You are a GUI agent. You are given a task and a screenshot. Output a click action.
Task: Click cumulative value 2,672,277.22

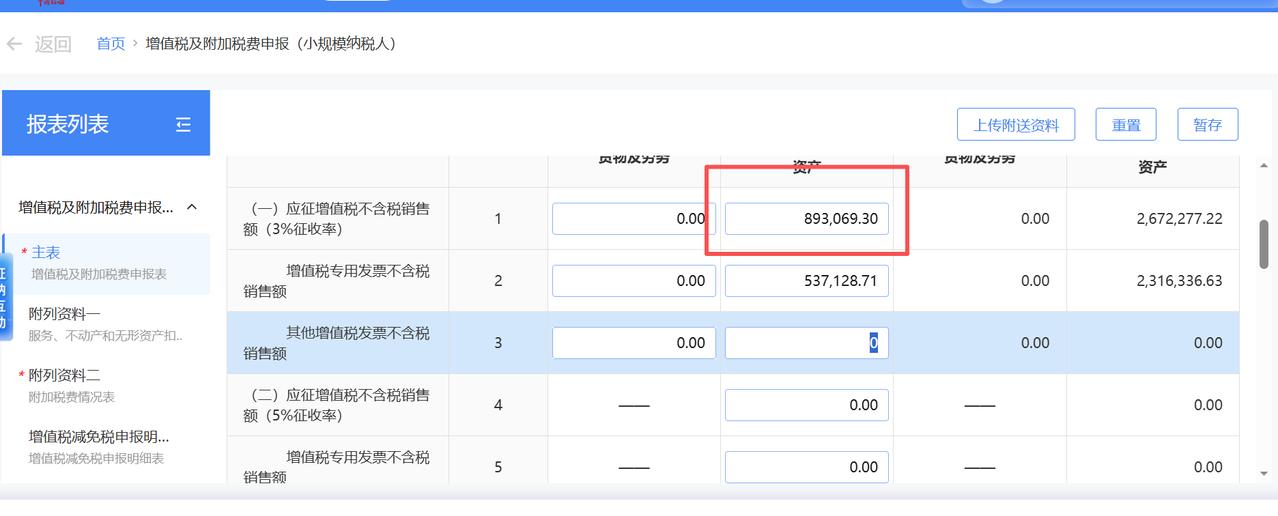tap(1179, 218)
